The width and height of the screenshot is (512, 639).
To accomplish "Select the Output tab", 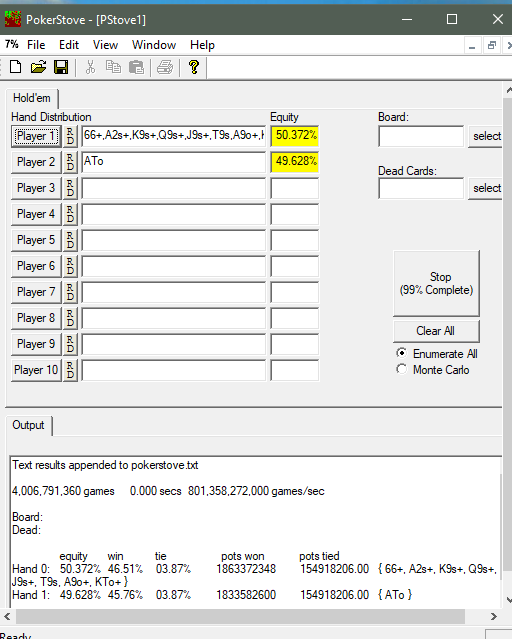I will point(28,425).
